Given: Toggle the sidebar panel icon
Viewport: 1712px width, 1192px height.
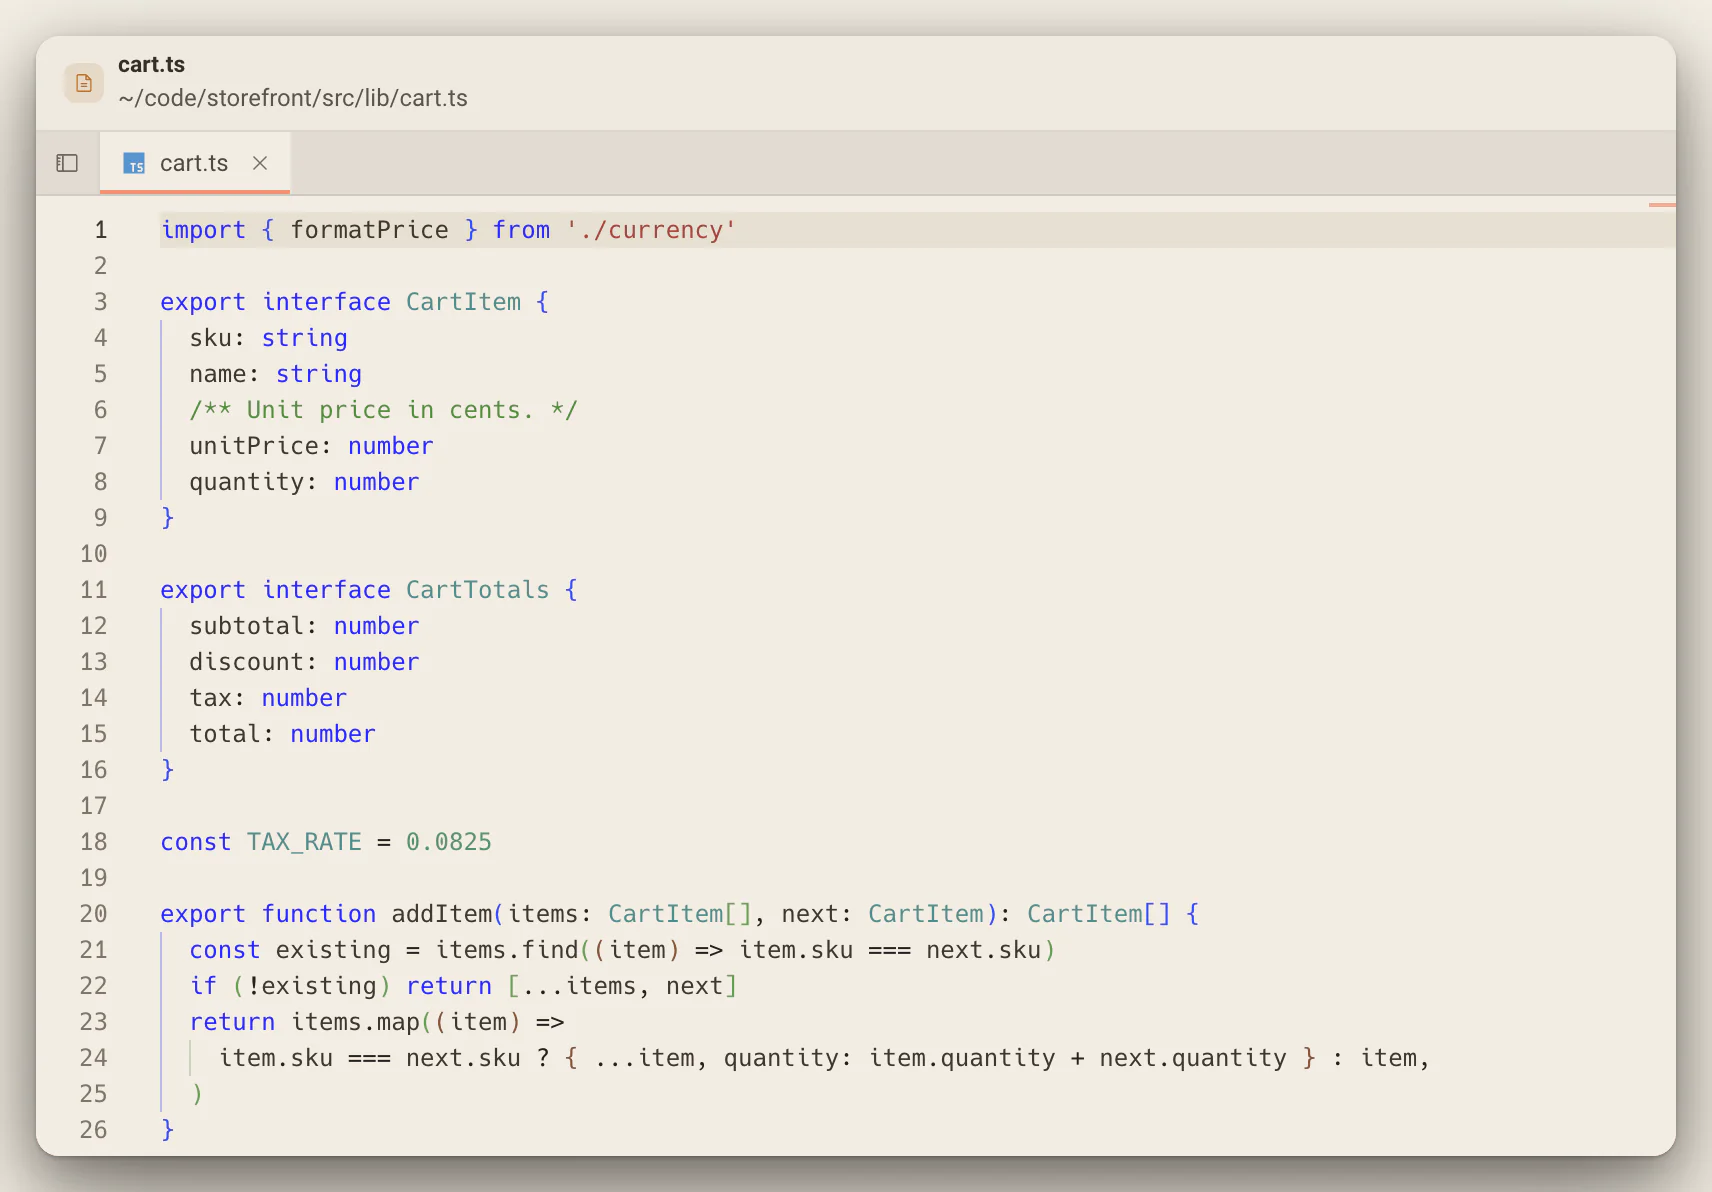Looking at the screenshot, I should click(x=67, y=163).
